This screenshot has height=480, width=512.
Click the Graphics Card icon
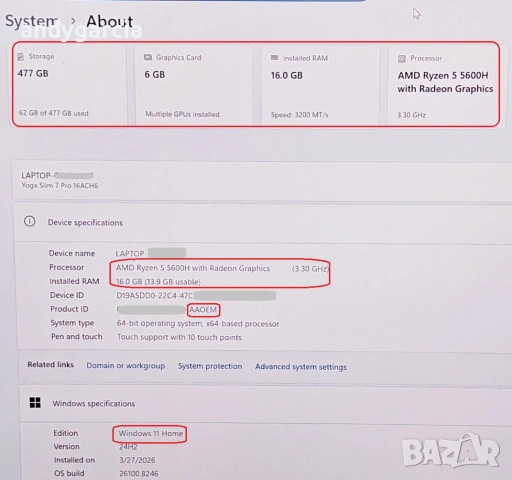click(x=148, y=57)
